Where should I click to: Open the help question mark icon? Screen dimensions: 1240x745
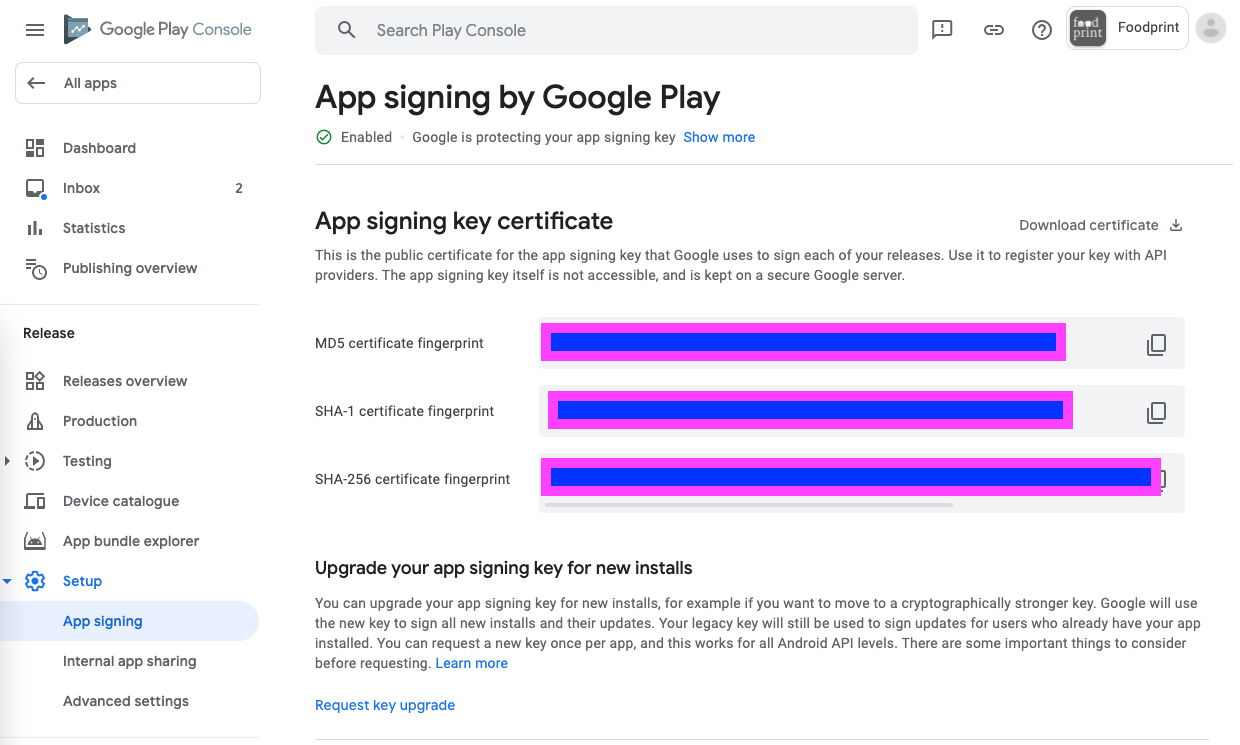pyautogui.click(x=1042, y=30)
